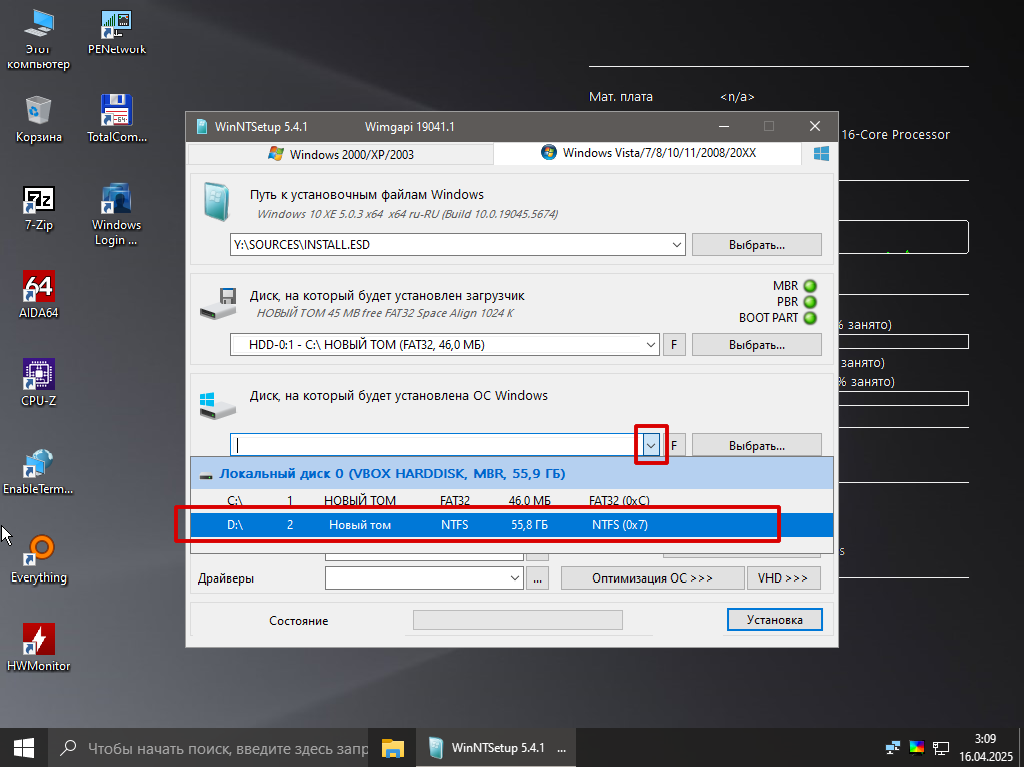This screenshot has width=1024, height=767.
Task: Click the BOOT PART green status indicator
Action: coord(810,318)
